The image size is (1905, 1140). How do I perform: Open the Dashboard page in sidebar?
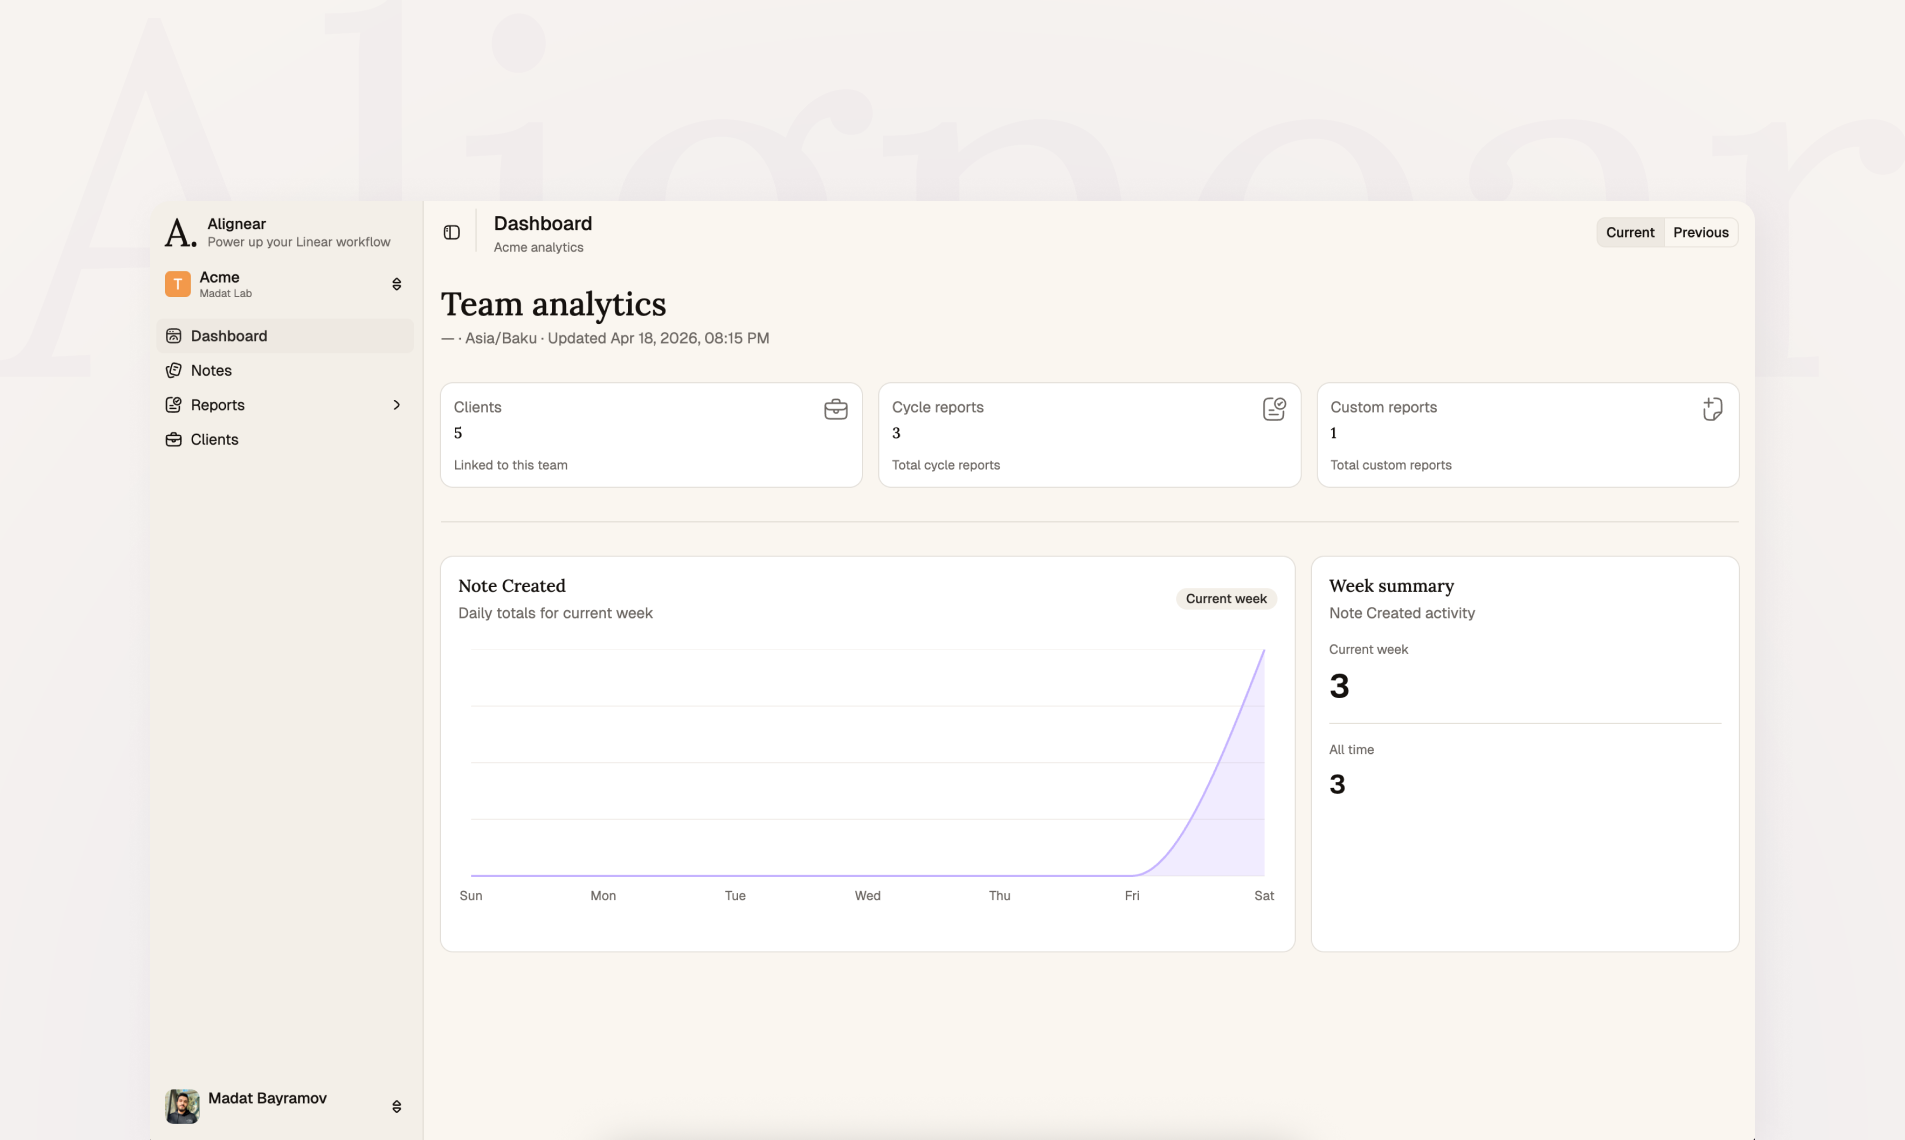click(285, 336)
